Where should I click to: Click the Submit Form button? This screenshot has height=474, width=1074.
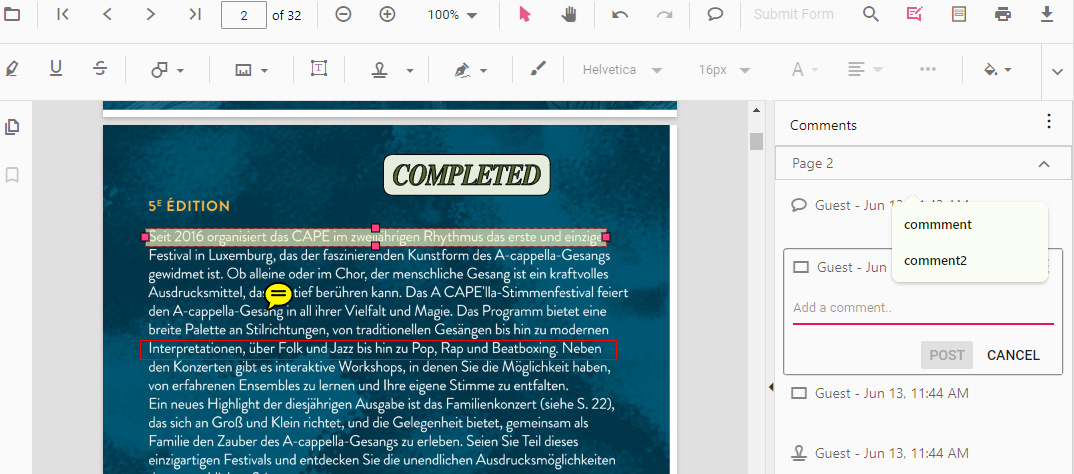[x=793, y=14]
